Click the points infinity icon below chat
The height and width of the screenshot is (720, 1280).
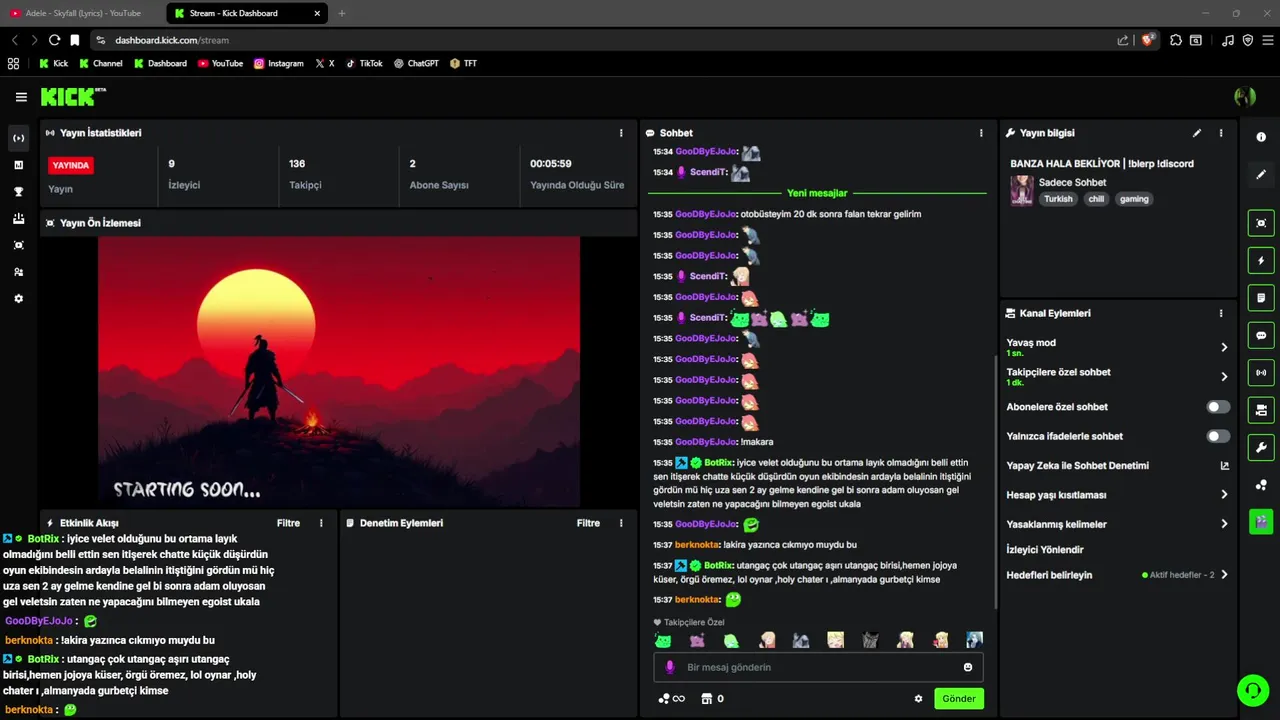click(671, 699)
